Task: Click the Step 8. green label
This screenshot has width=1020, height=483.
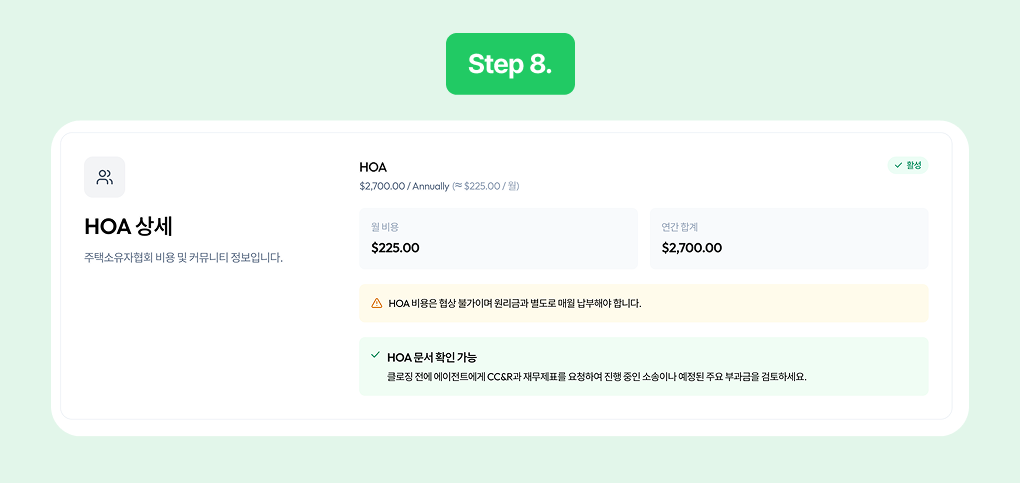Action: point(510,64)
